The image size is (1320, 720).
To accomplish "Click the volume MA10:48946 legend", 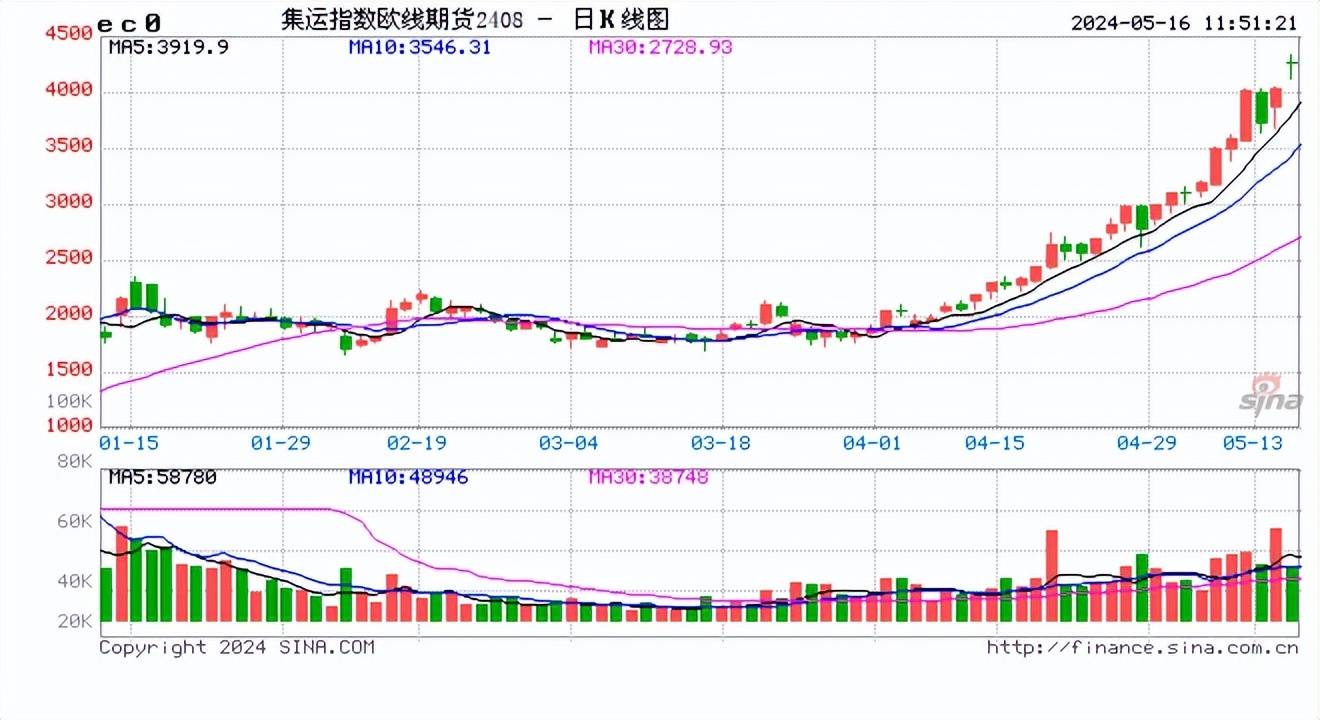I will point(408,477).
